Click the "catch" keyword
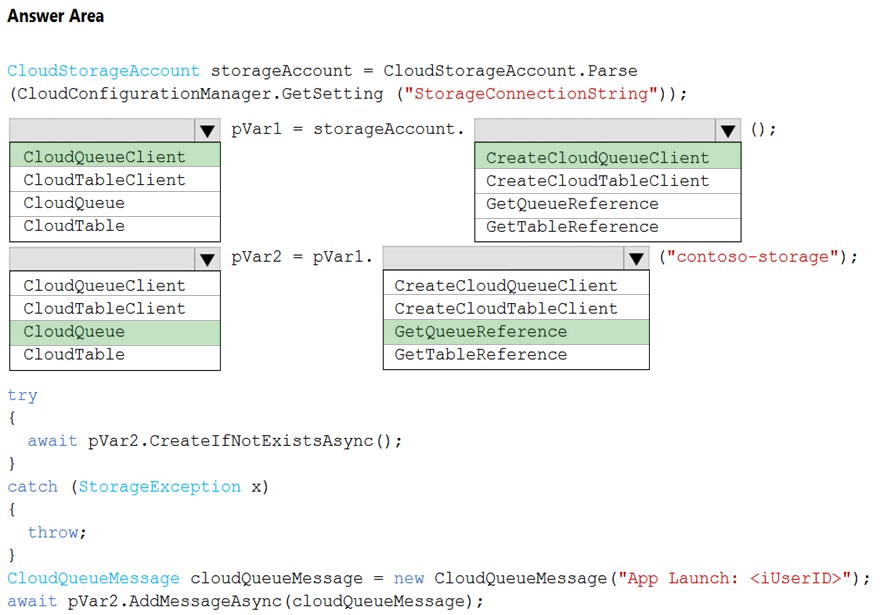This screenshot has width=880, height=615. 33,487
